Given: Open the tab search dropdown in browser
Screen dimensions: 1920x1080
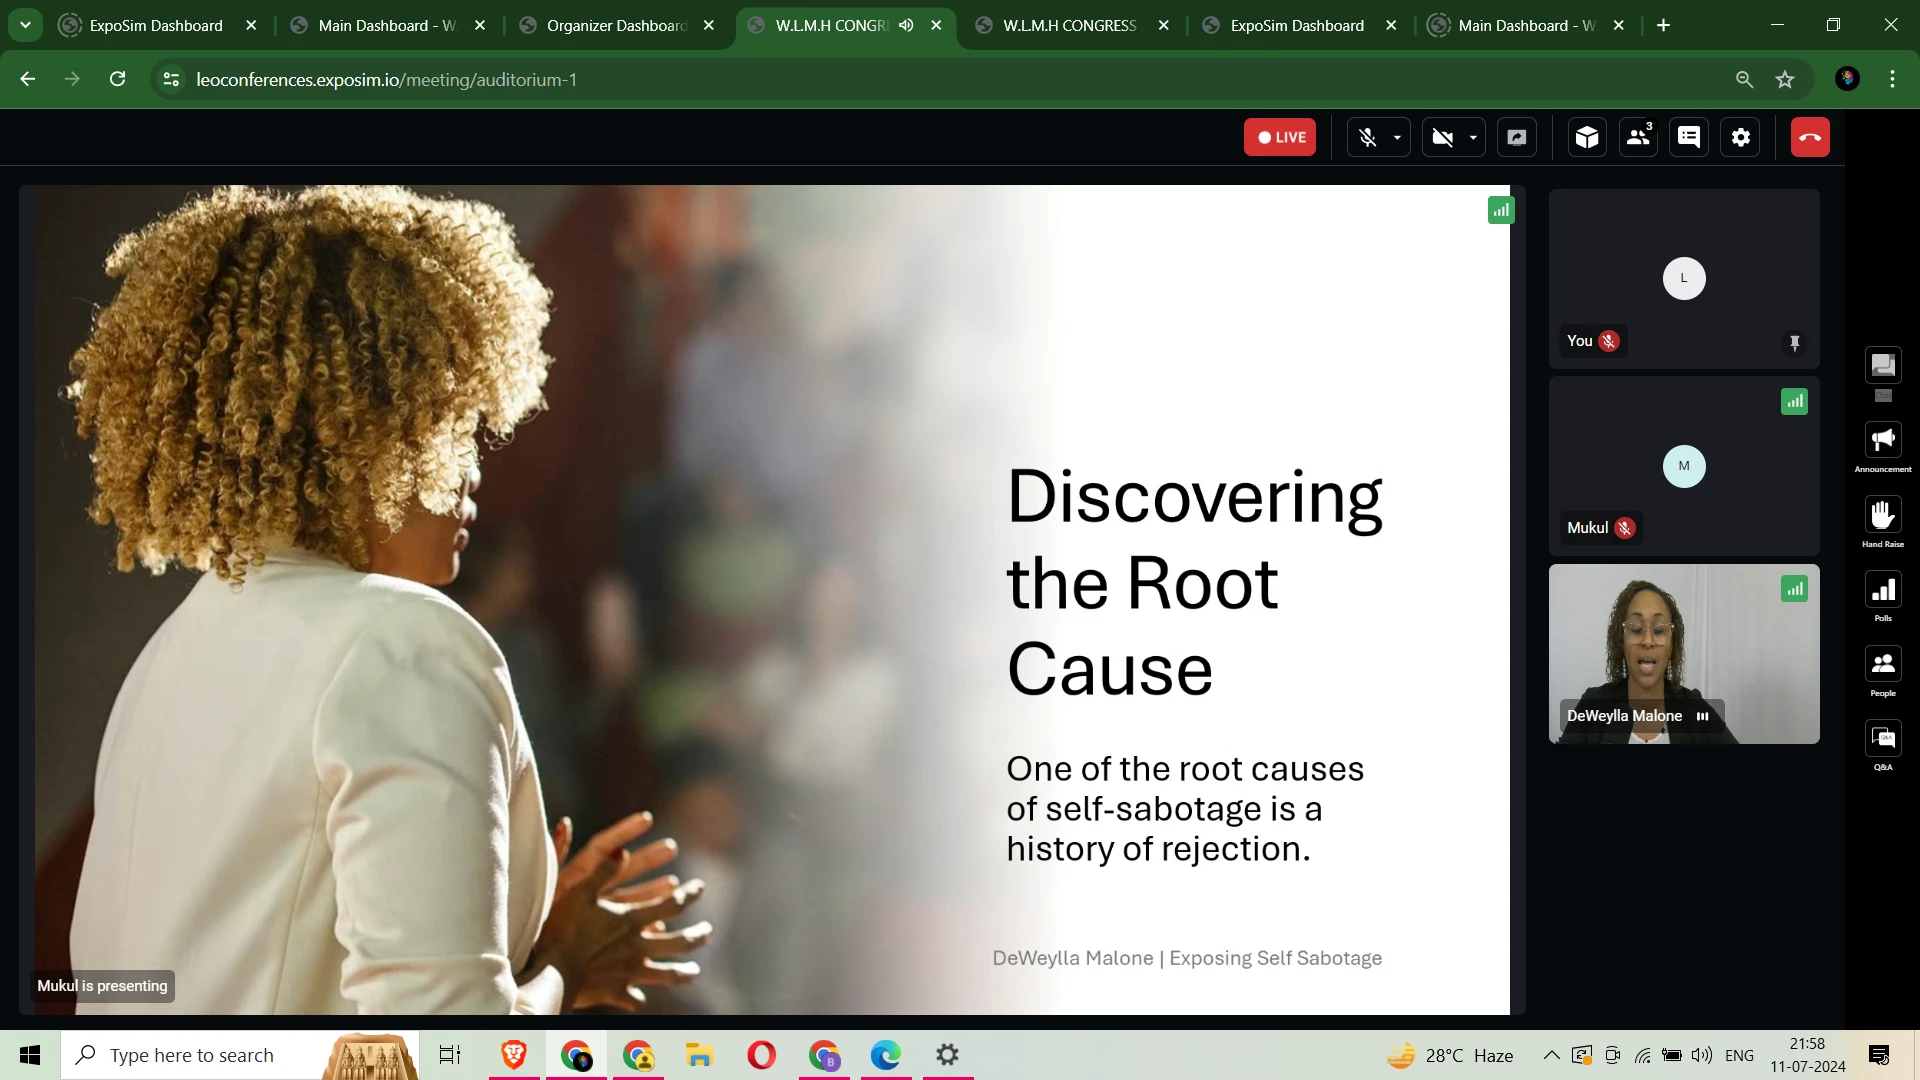Looking at the screenshot, I should pyautogui.click(x=25, y=25).
